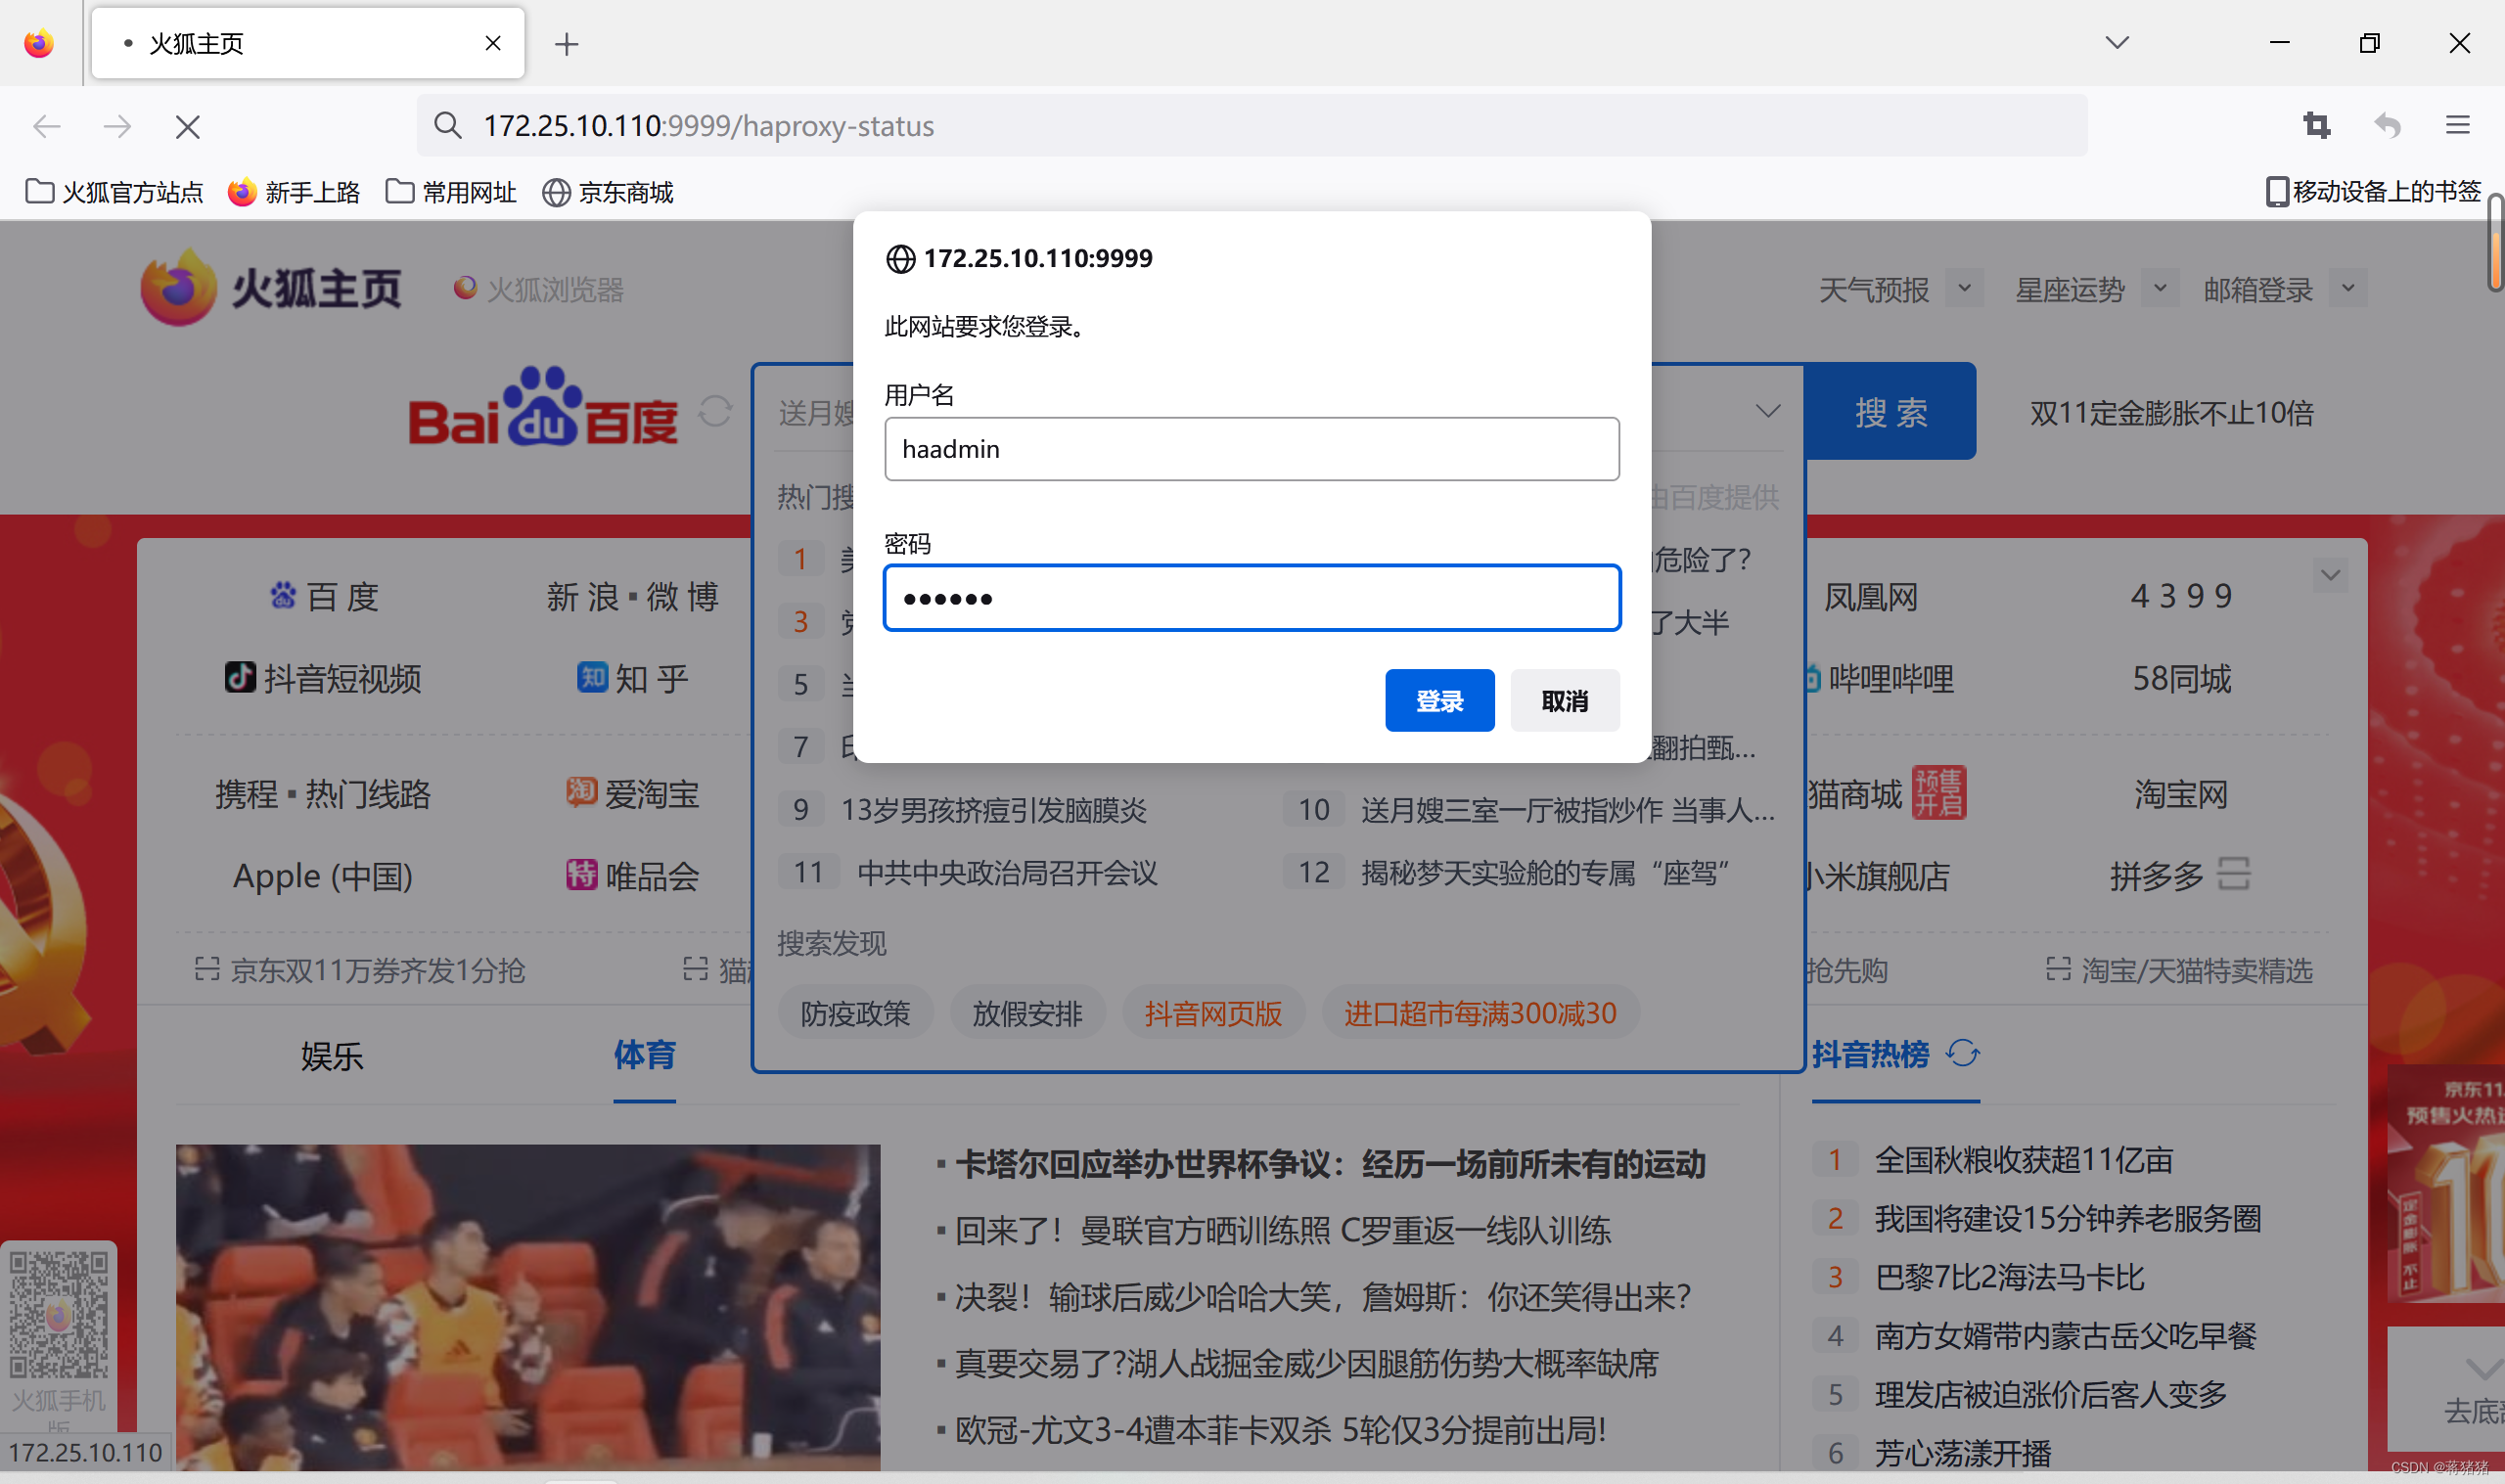This screenshot has width=2505, height=1484.
Task: Click the username field containing haadmin
Action: [x=1251, y=449]
